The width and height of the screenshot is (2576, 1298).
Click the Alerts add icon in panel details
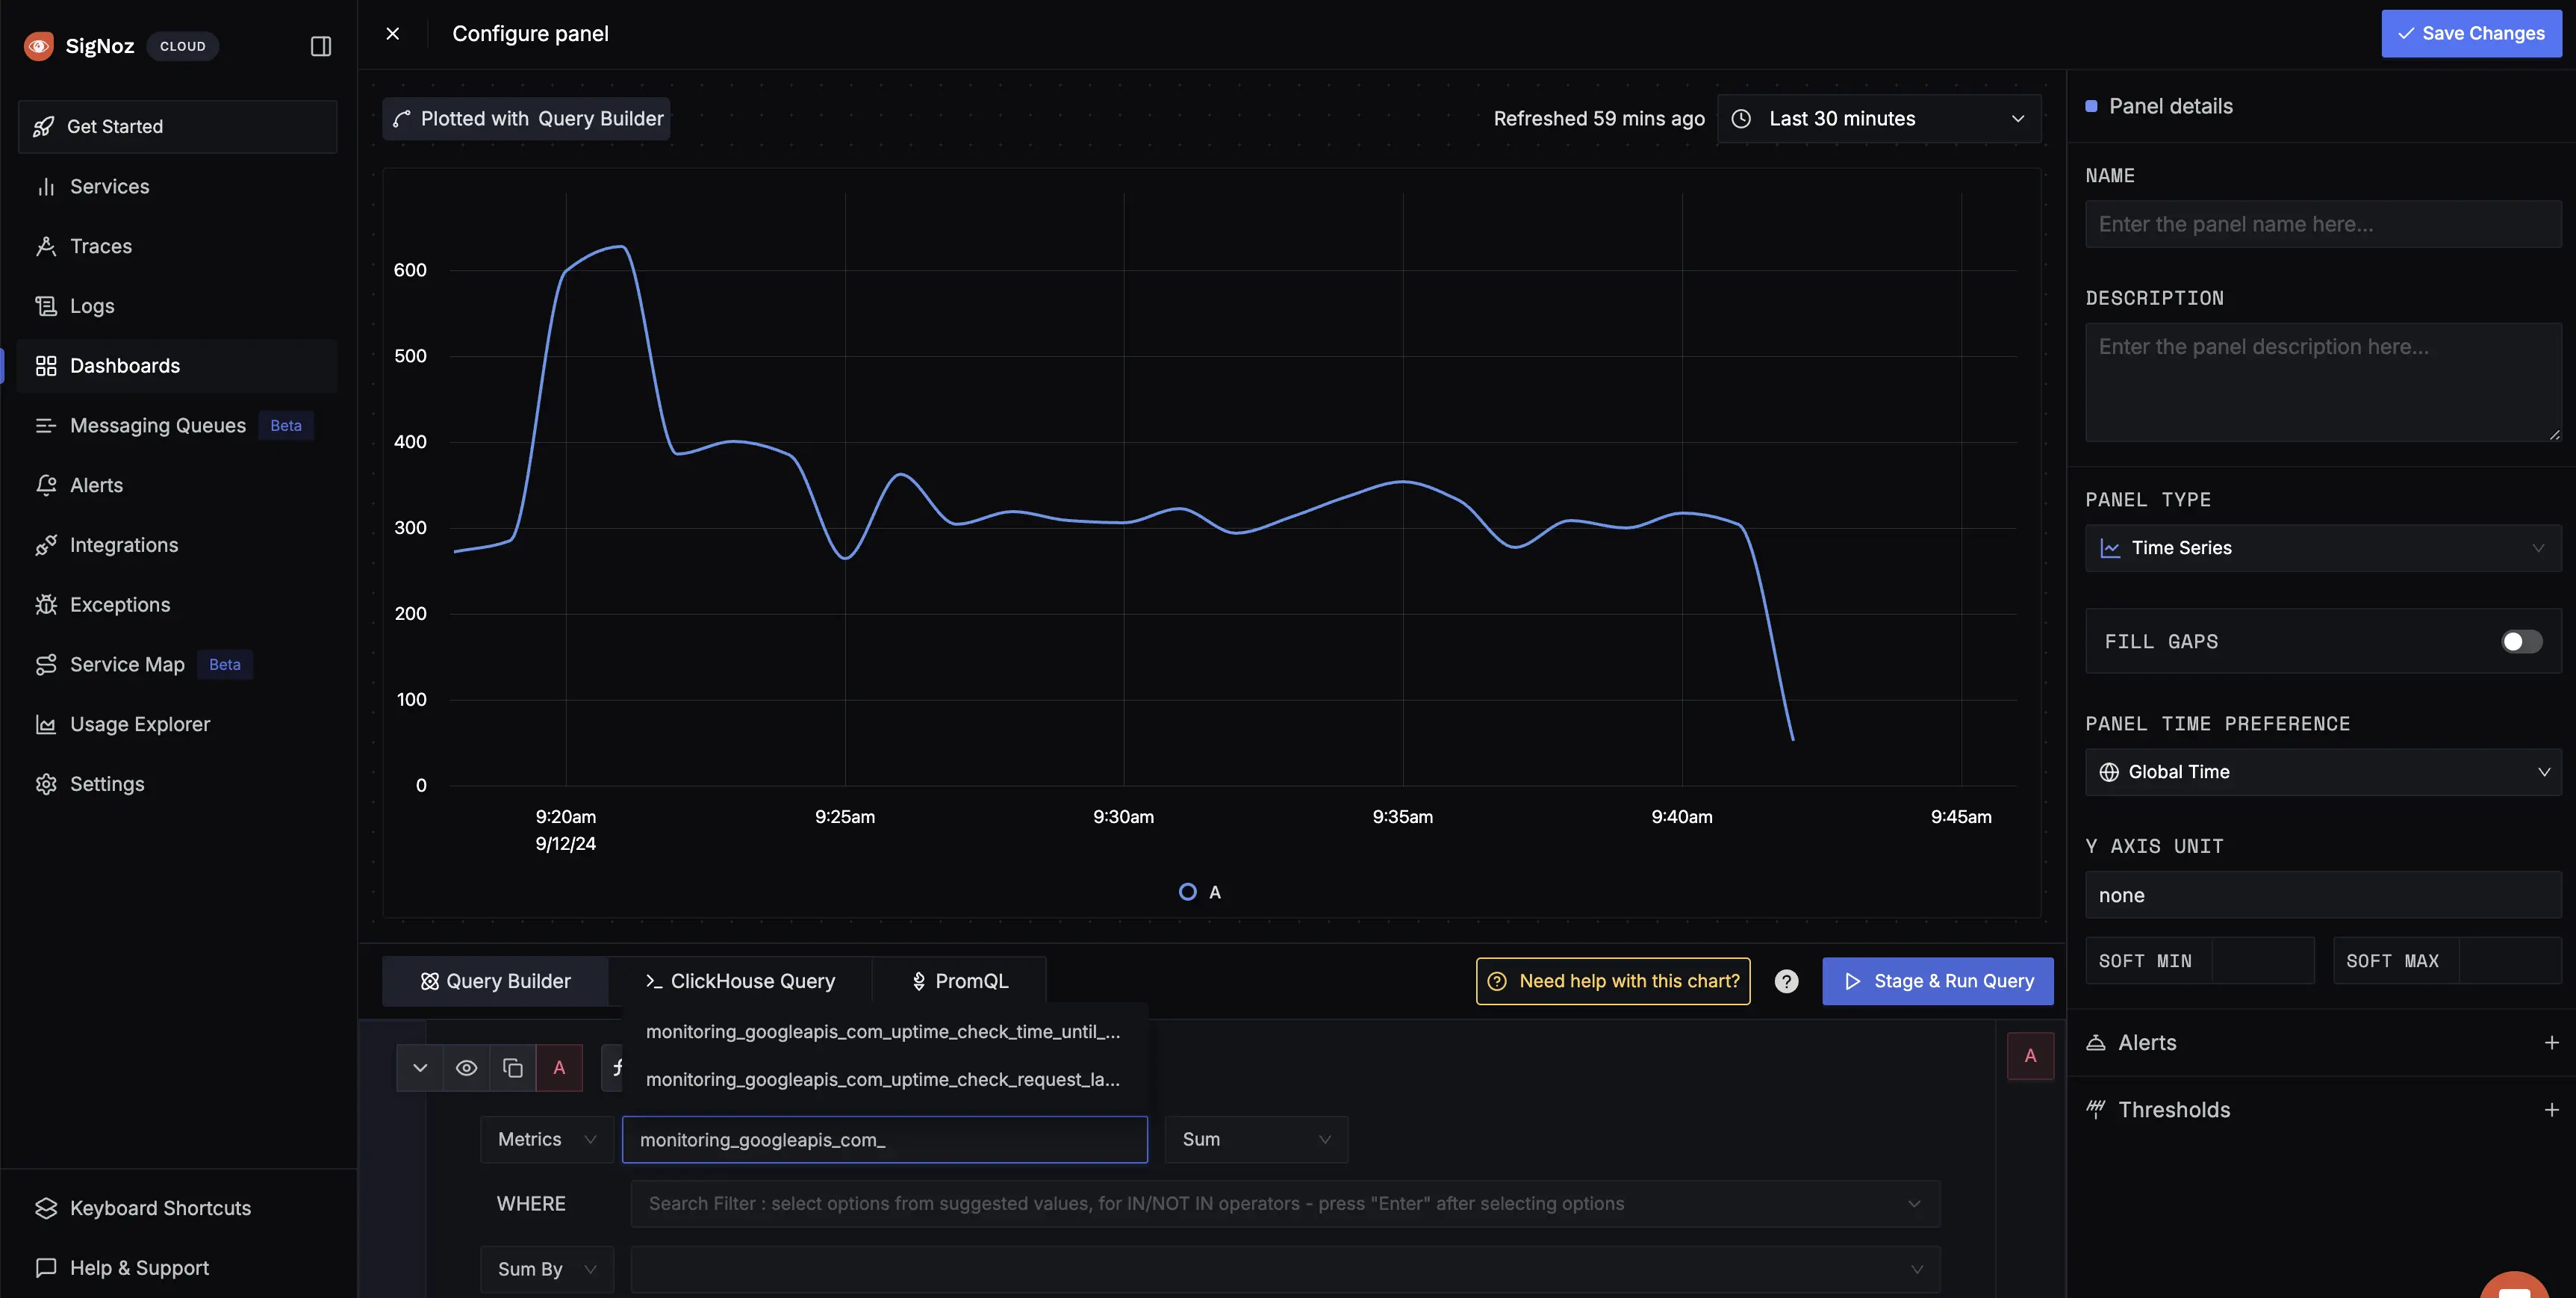[x=2553, y=1041]
